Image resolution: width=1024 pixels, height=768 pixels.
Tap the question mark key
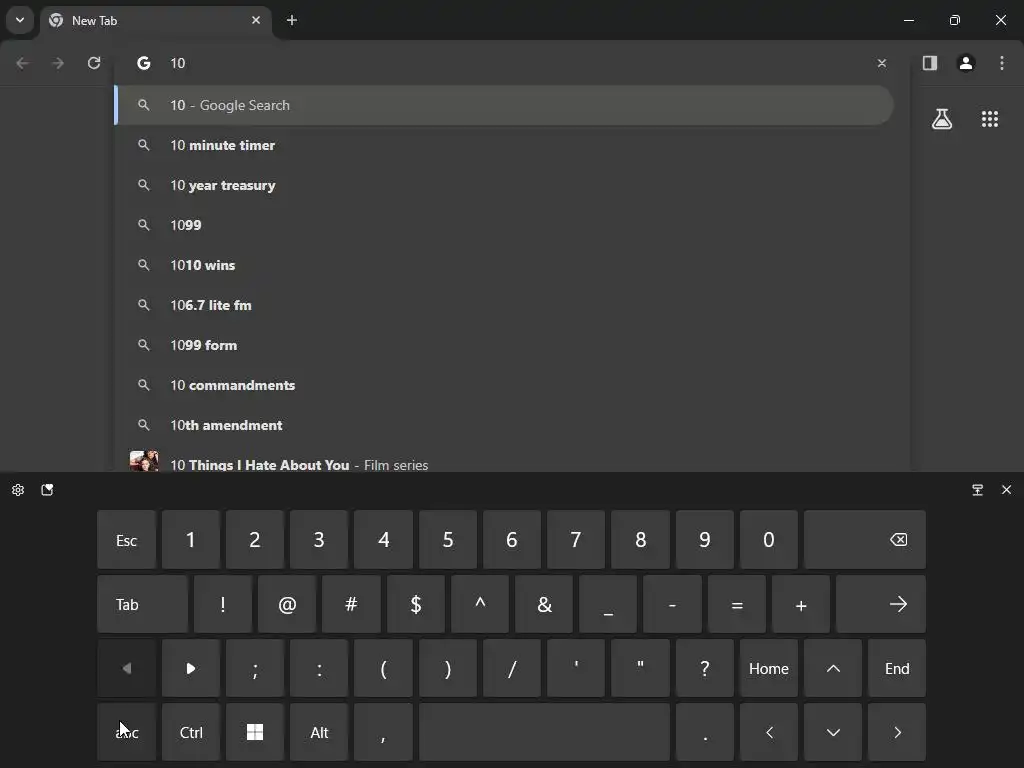point(705,668)
